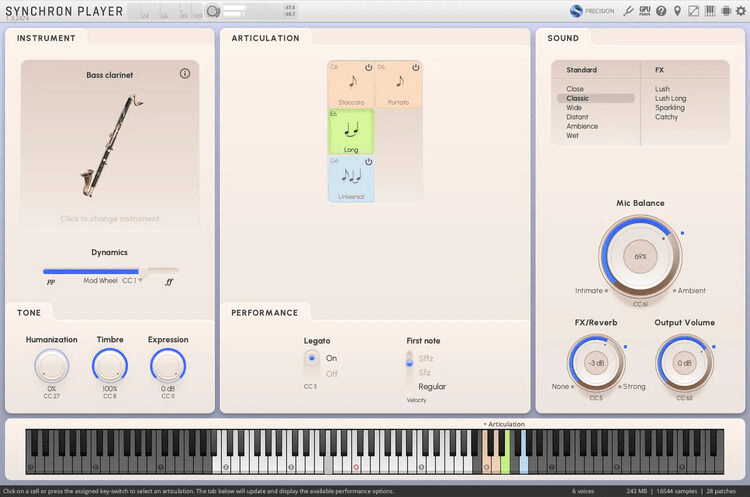Expand the Mod Wheel CC 1 dropdown

tap(141, 281)
